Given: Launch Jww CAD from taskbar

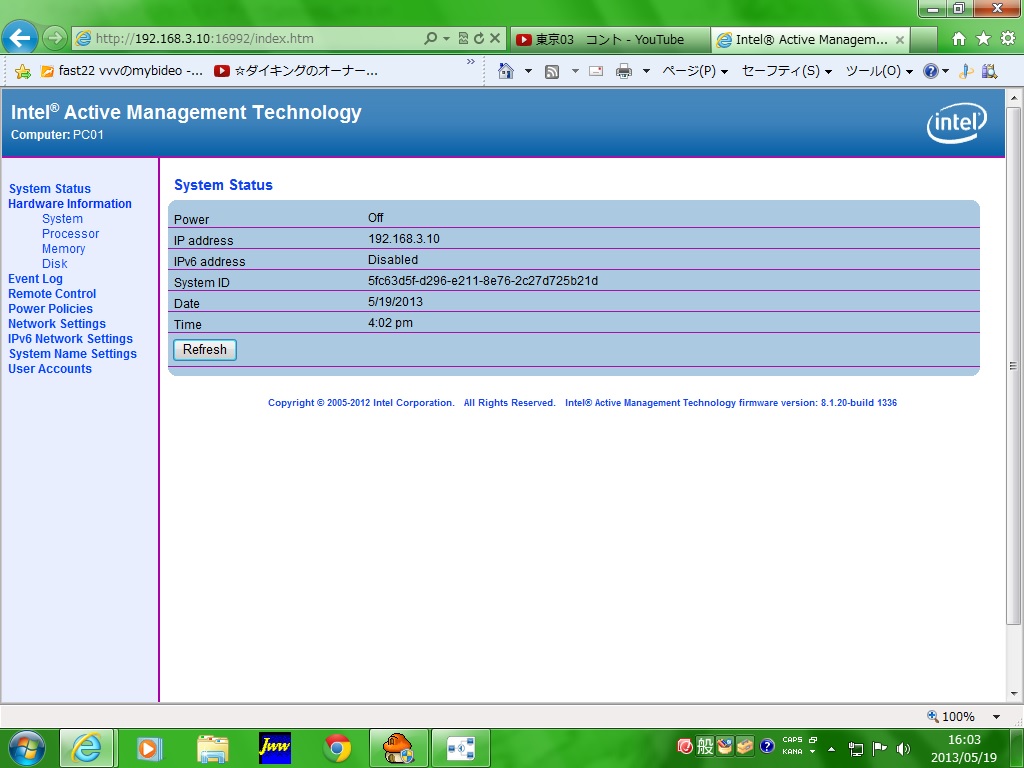Looking at the screenshot, I should click(x=274, y=748).
